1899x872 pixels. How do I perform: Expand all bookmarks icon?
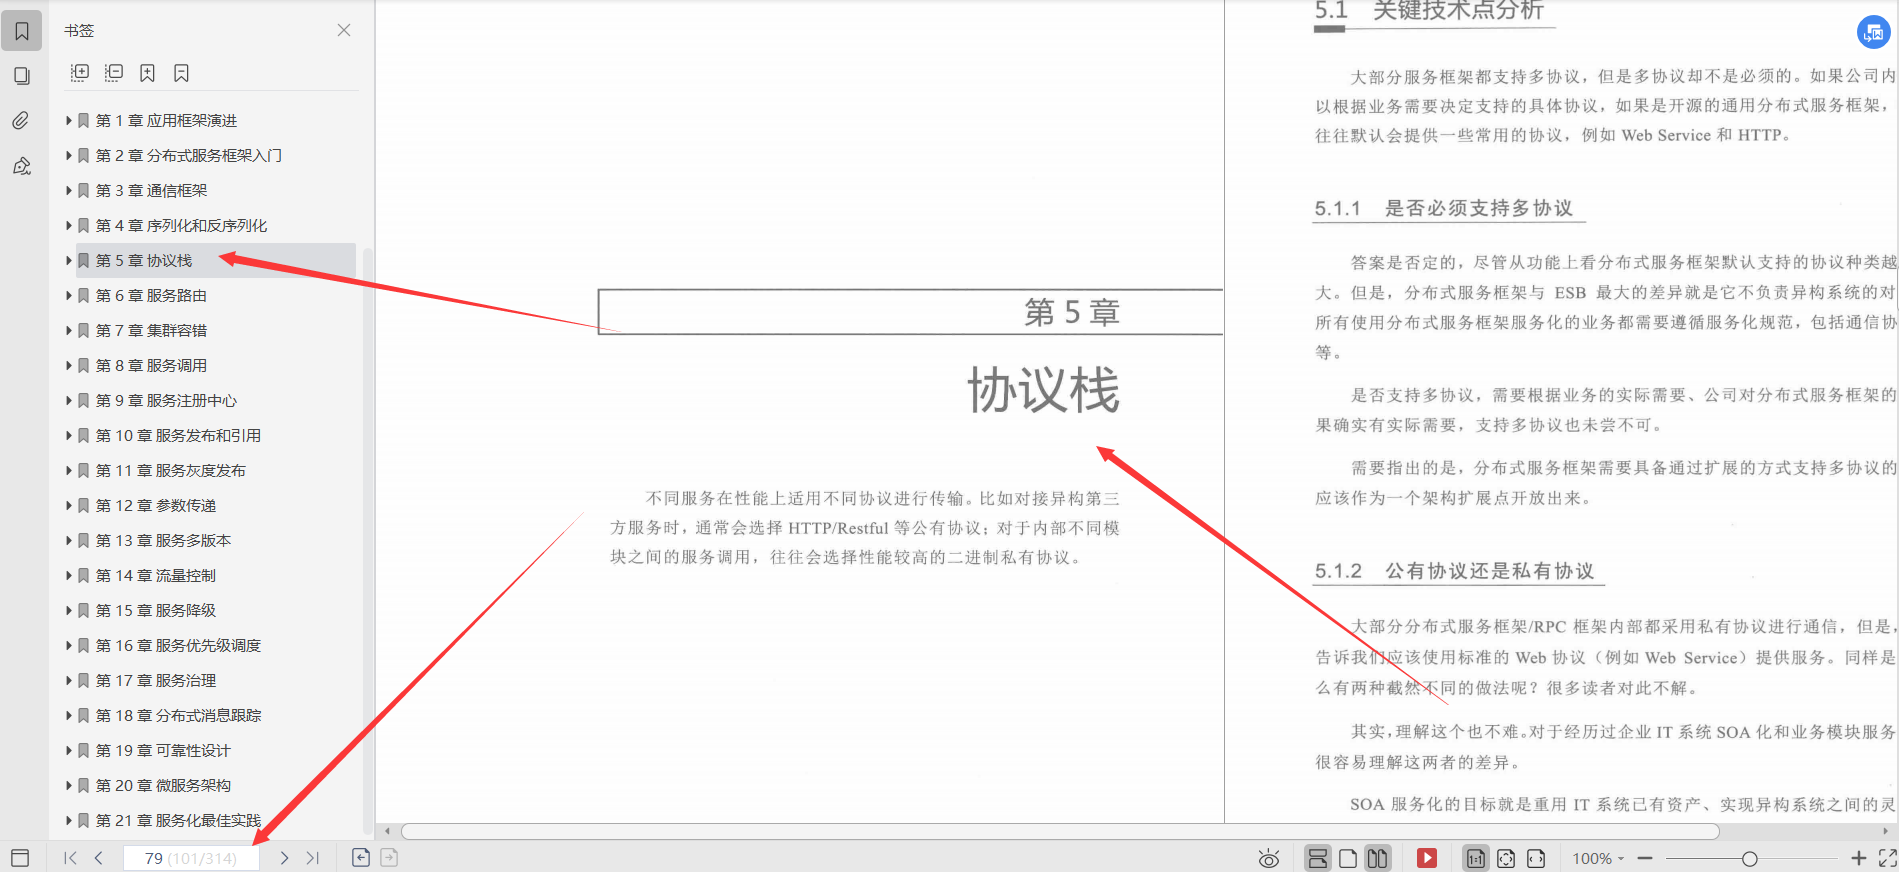click(80, 72)
